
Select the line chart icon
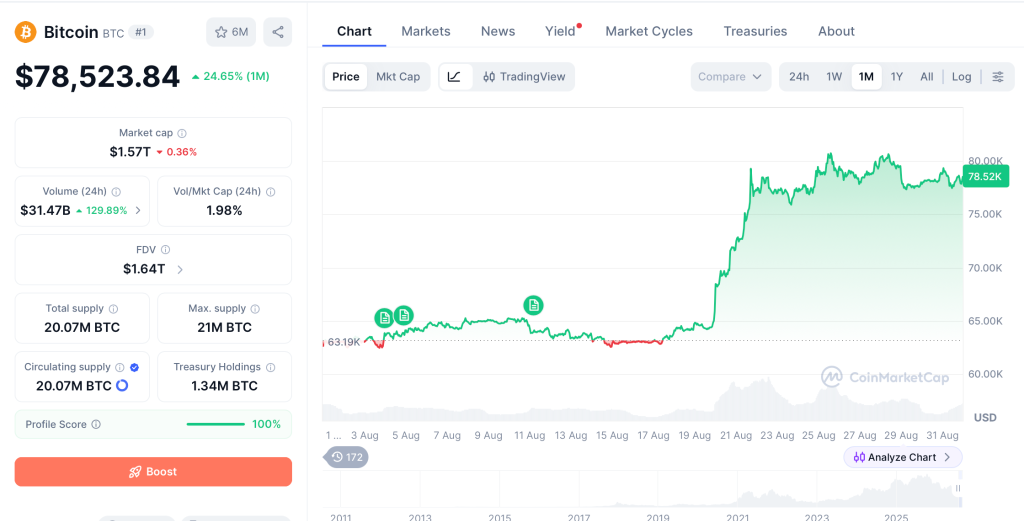455,76
